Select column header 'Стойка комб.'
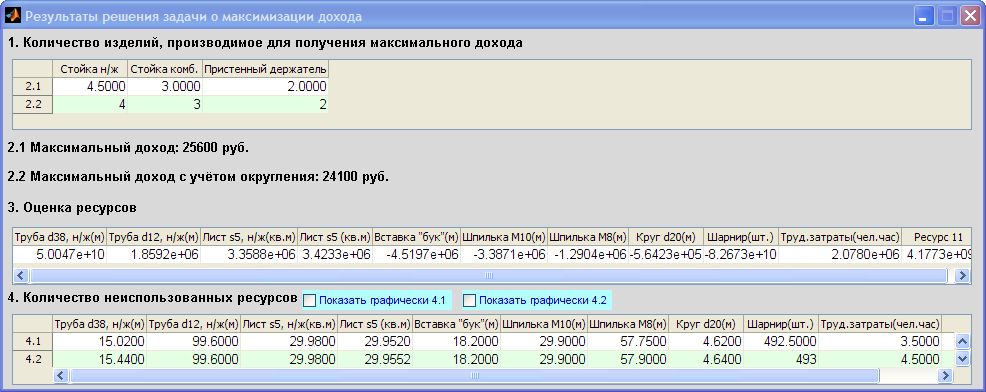The image size is (986, 392). [165, 69]
